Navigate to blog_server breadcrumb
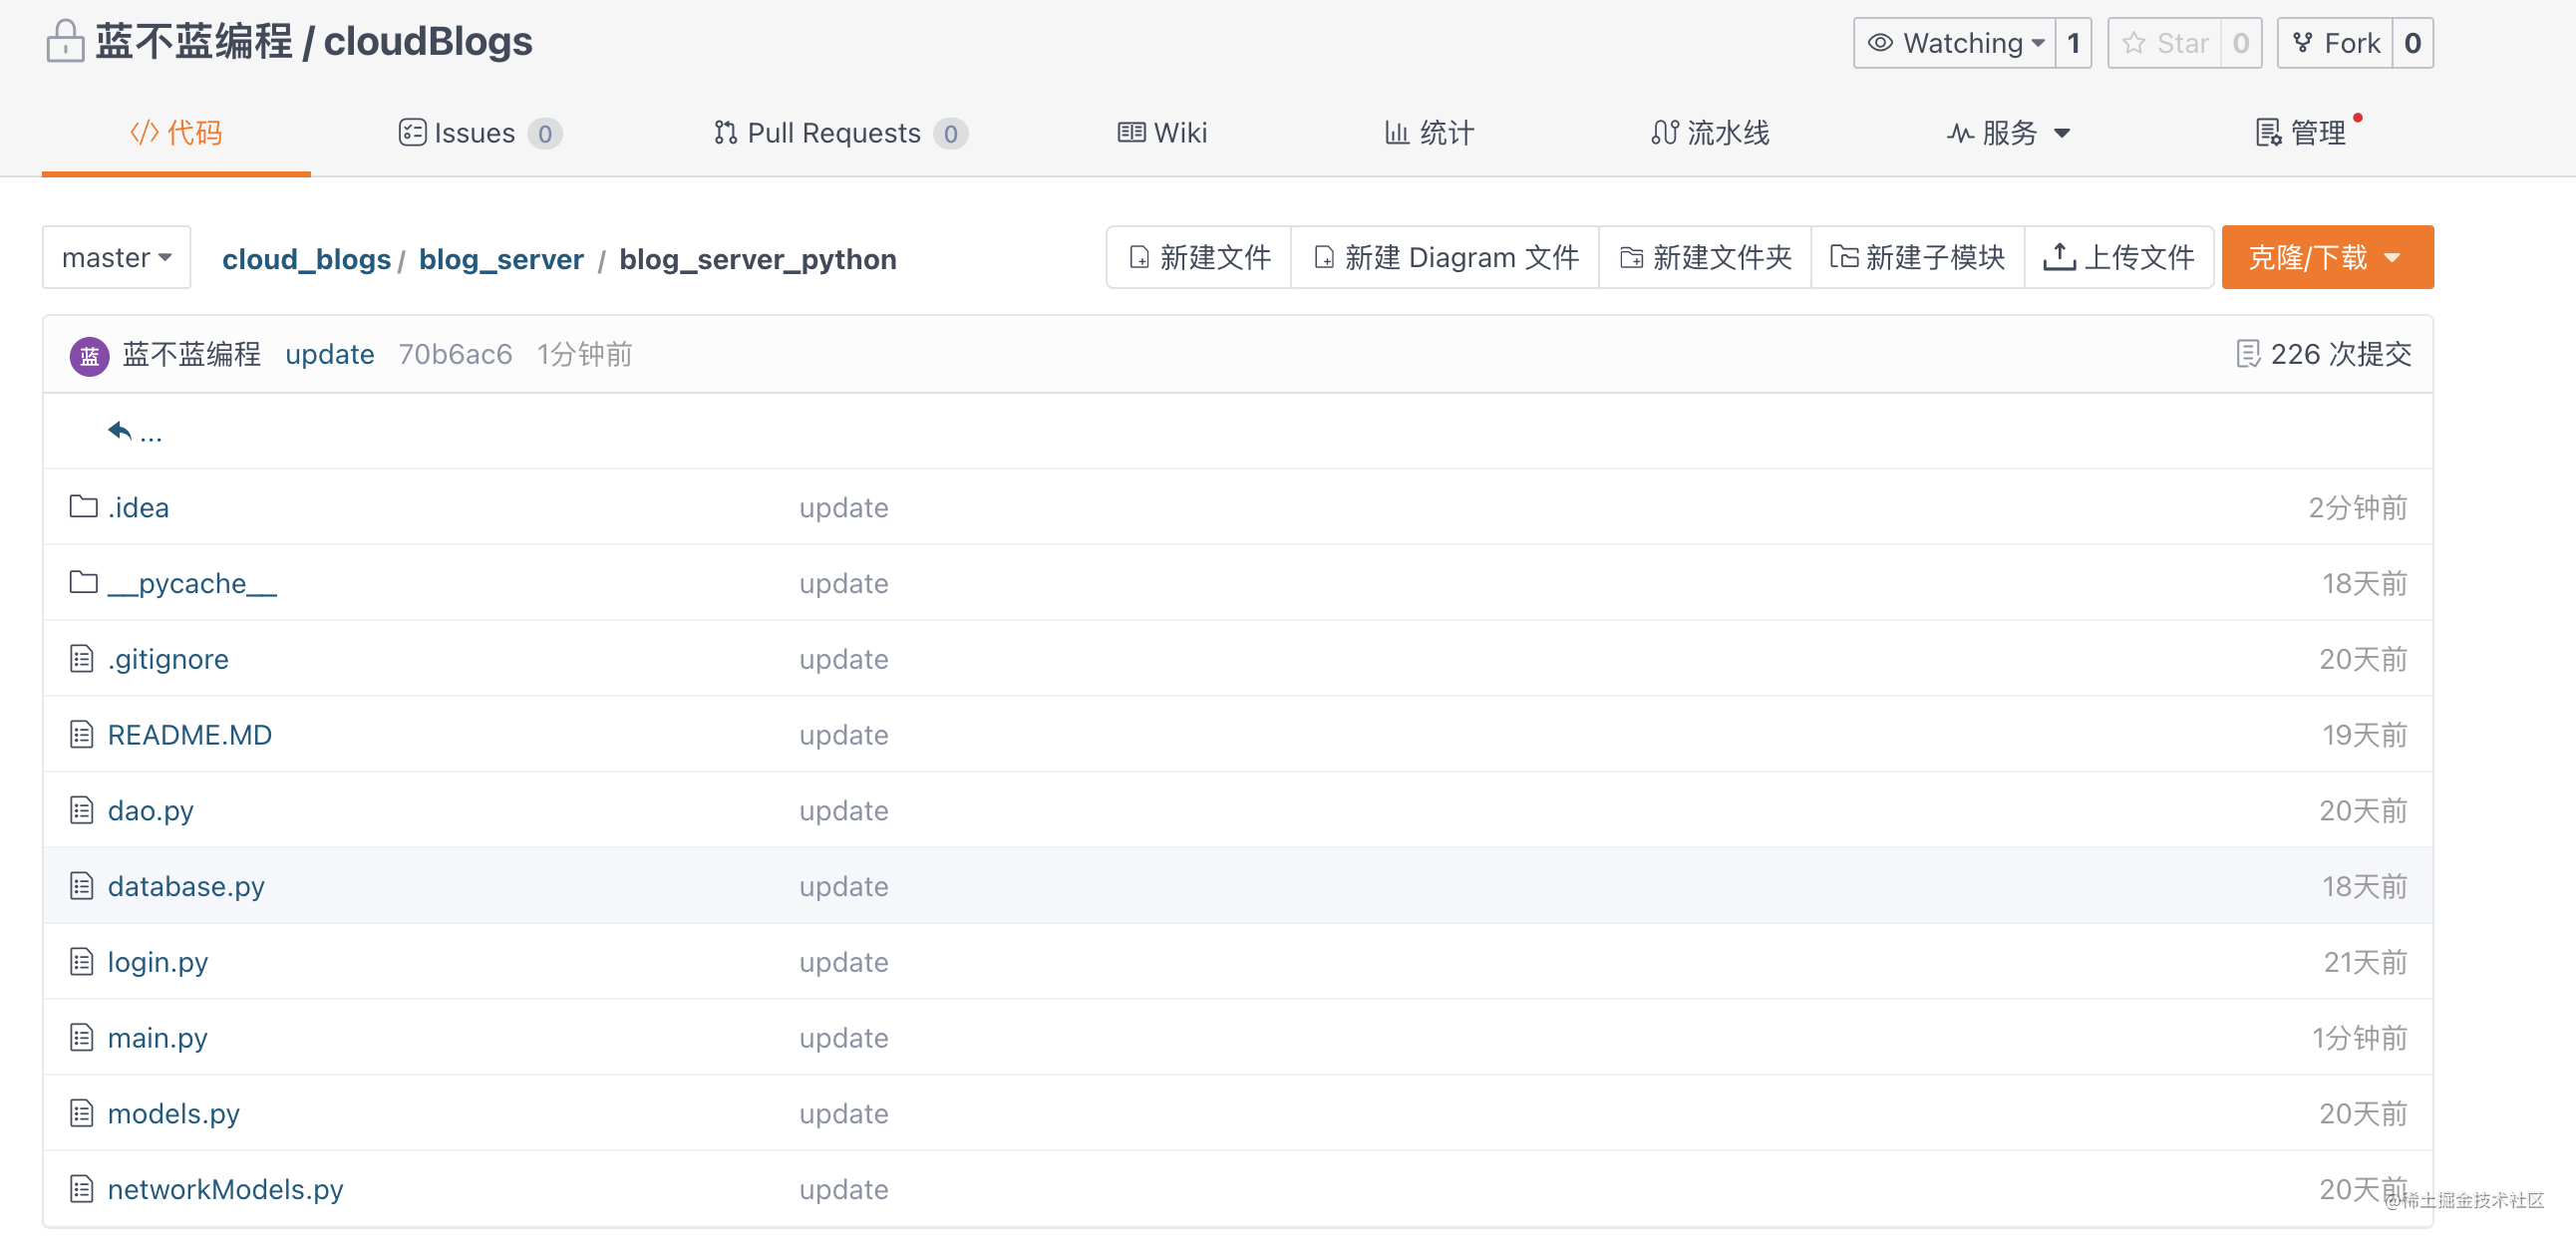2576x1242 pixels. tap(501, 259)
